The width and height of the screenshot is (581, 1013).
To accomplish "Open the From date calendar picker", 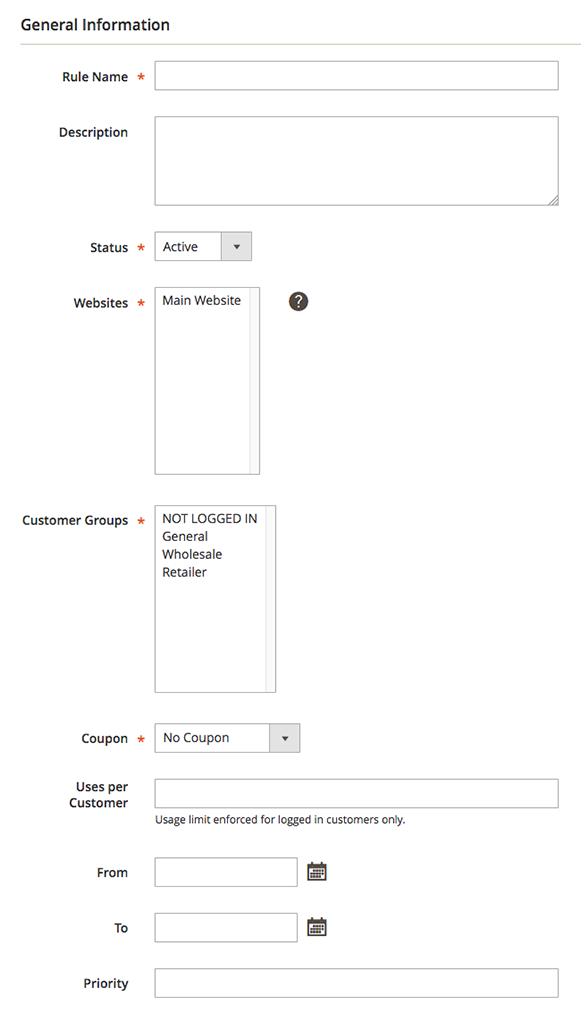I will point(317,872).
